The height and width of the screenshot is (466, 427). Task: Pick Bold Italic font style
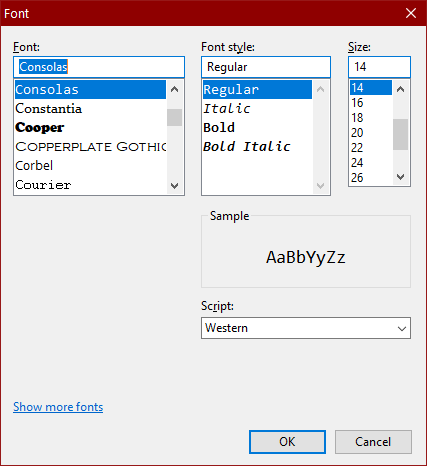[x=257, y=146]
